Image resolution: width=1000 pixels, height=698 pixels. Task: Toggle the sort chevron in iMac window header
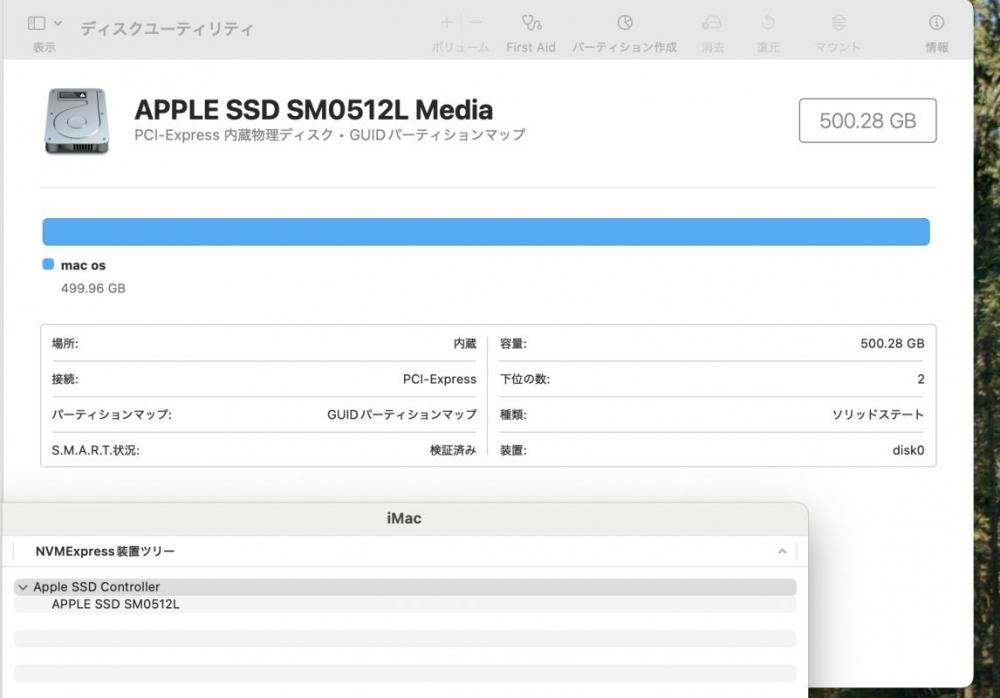[783, 551]
